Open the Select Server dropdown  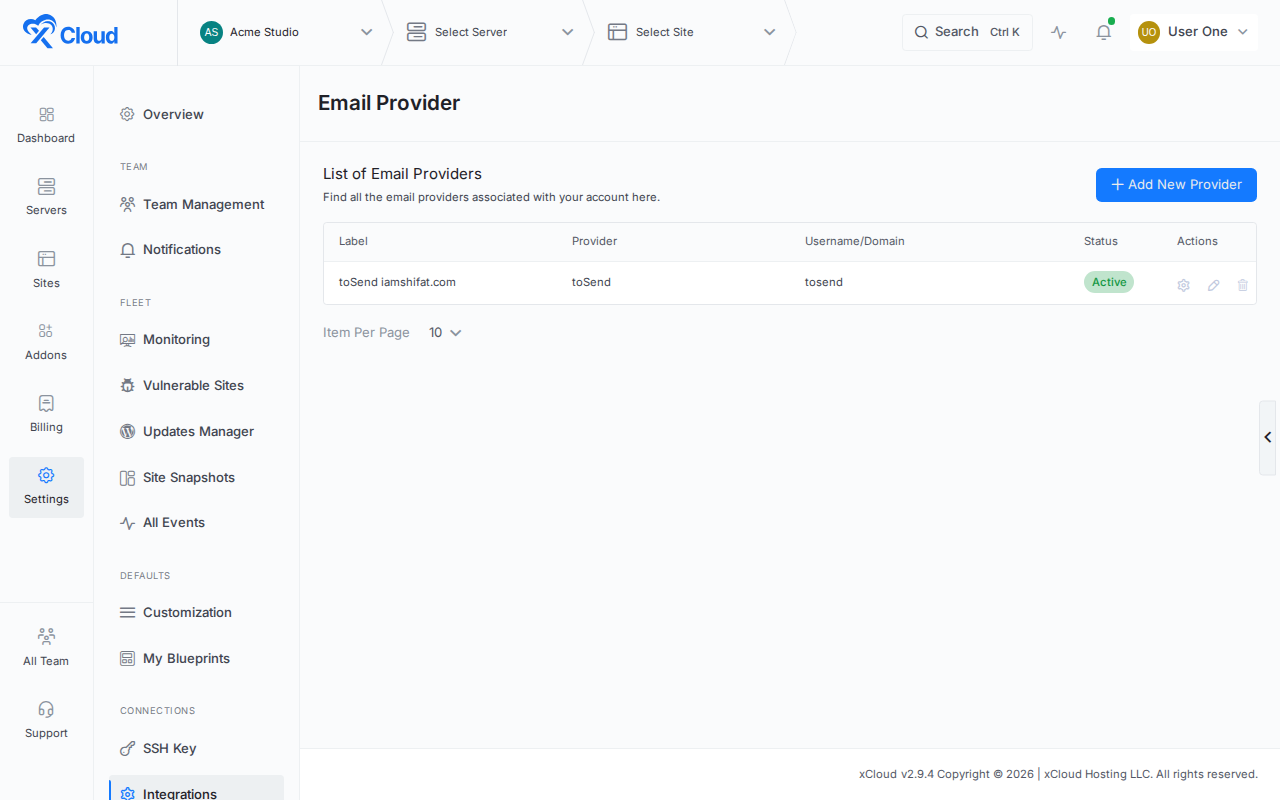point(490,32)
